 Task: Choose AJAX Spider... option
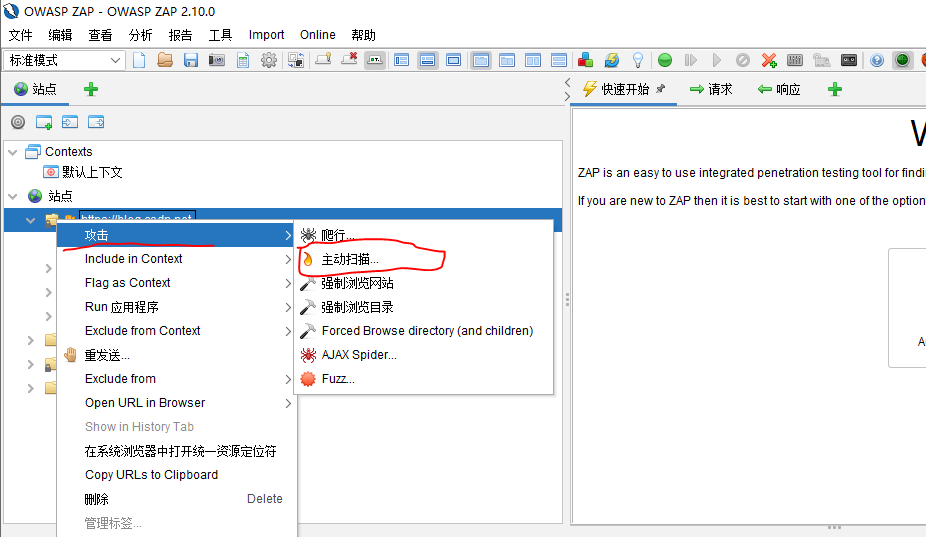pyautogui.click(x=424, y=355)
